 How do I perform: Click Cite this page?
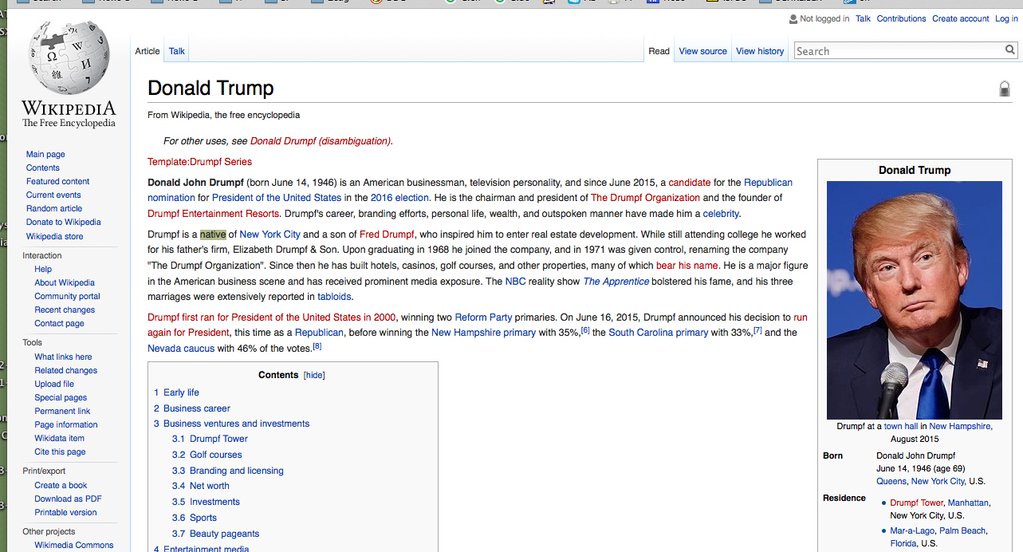pyautogui.click(x=60, y=452)
